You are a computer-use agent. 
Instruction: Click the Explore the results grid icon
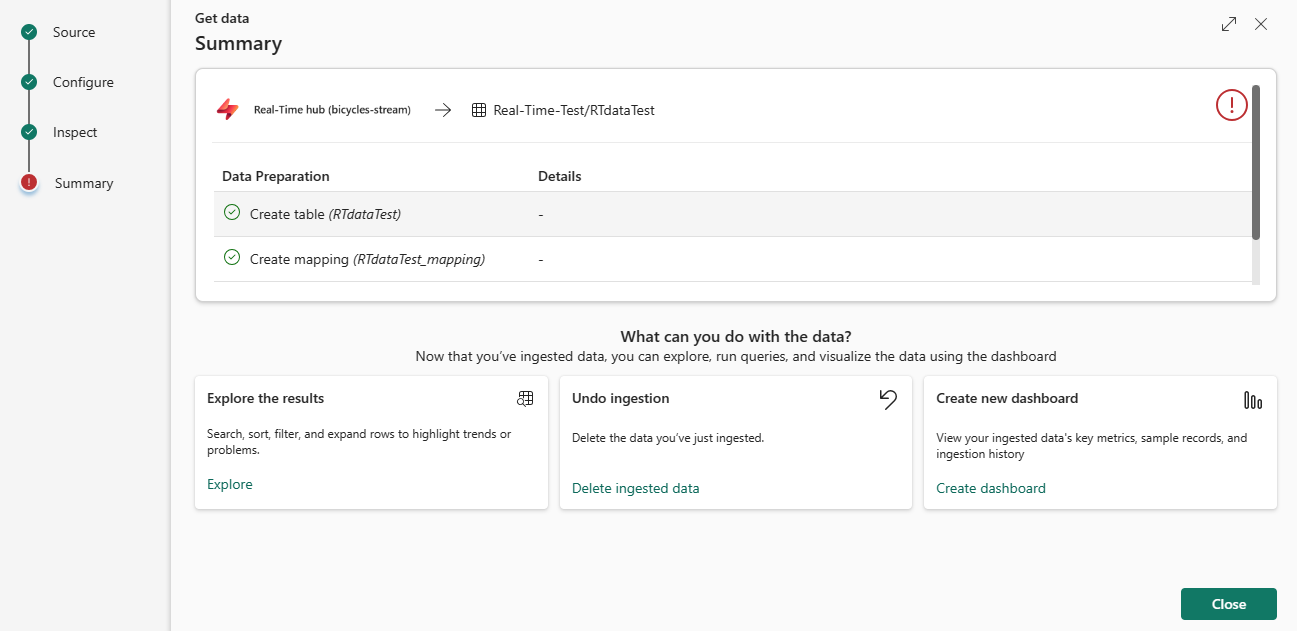pos(525,399)
